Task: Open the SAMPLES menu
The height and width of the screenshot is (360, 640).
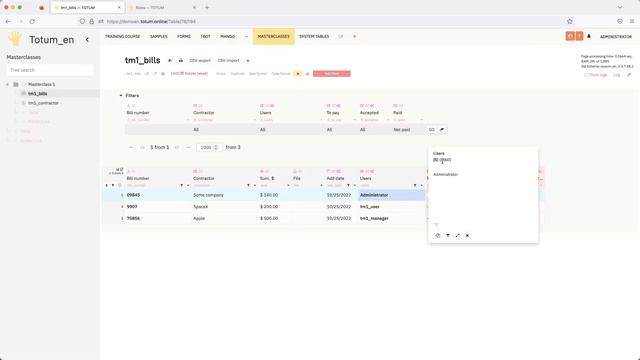Action: (x=159, y=36)
